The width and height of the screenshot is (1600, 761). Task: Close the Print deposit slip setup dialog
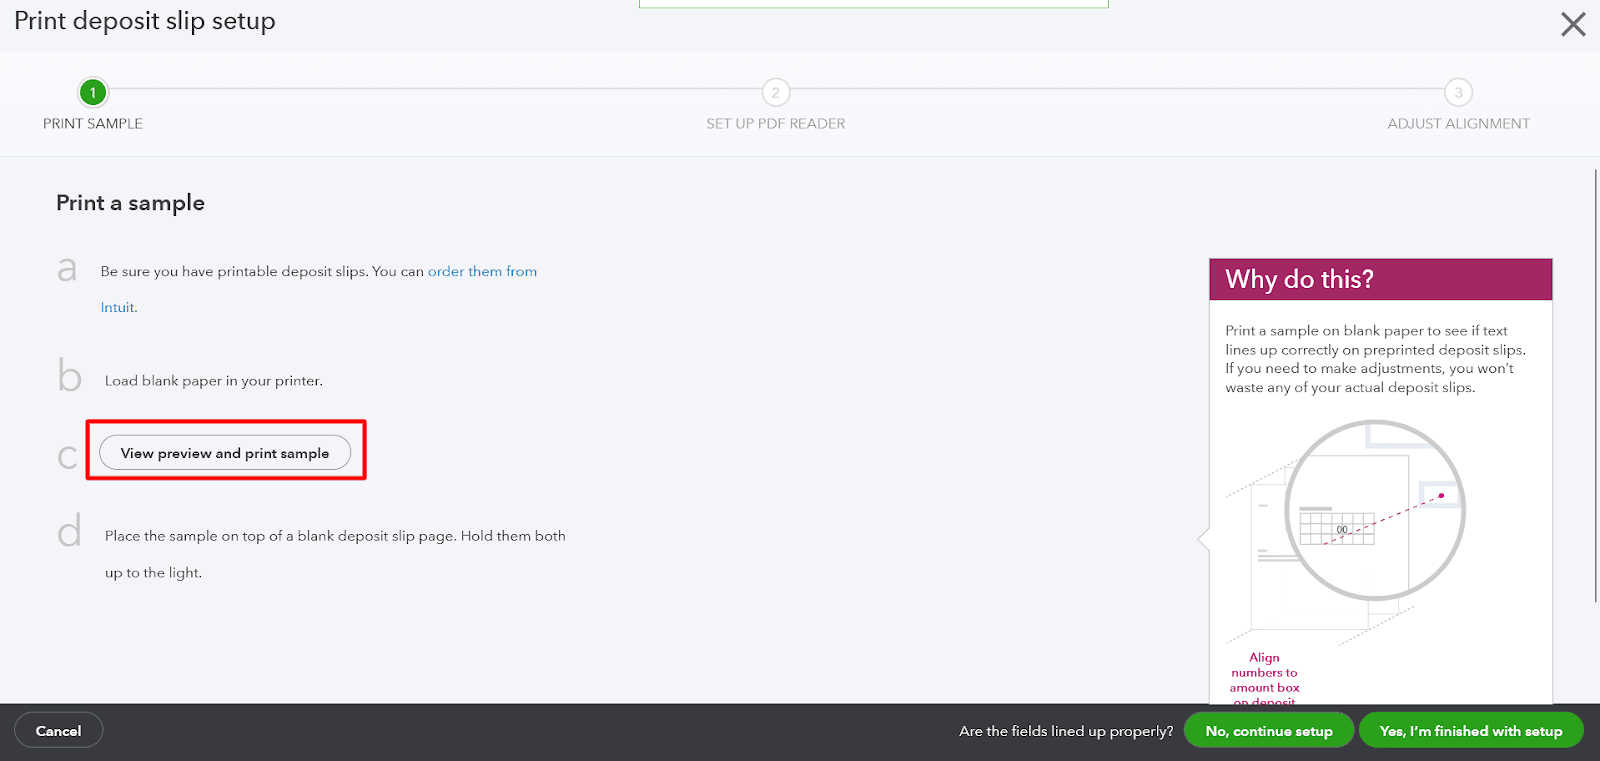(1573, 25)
